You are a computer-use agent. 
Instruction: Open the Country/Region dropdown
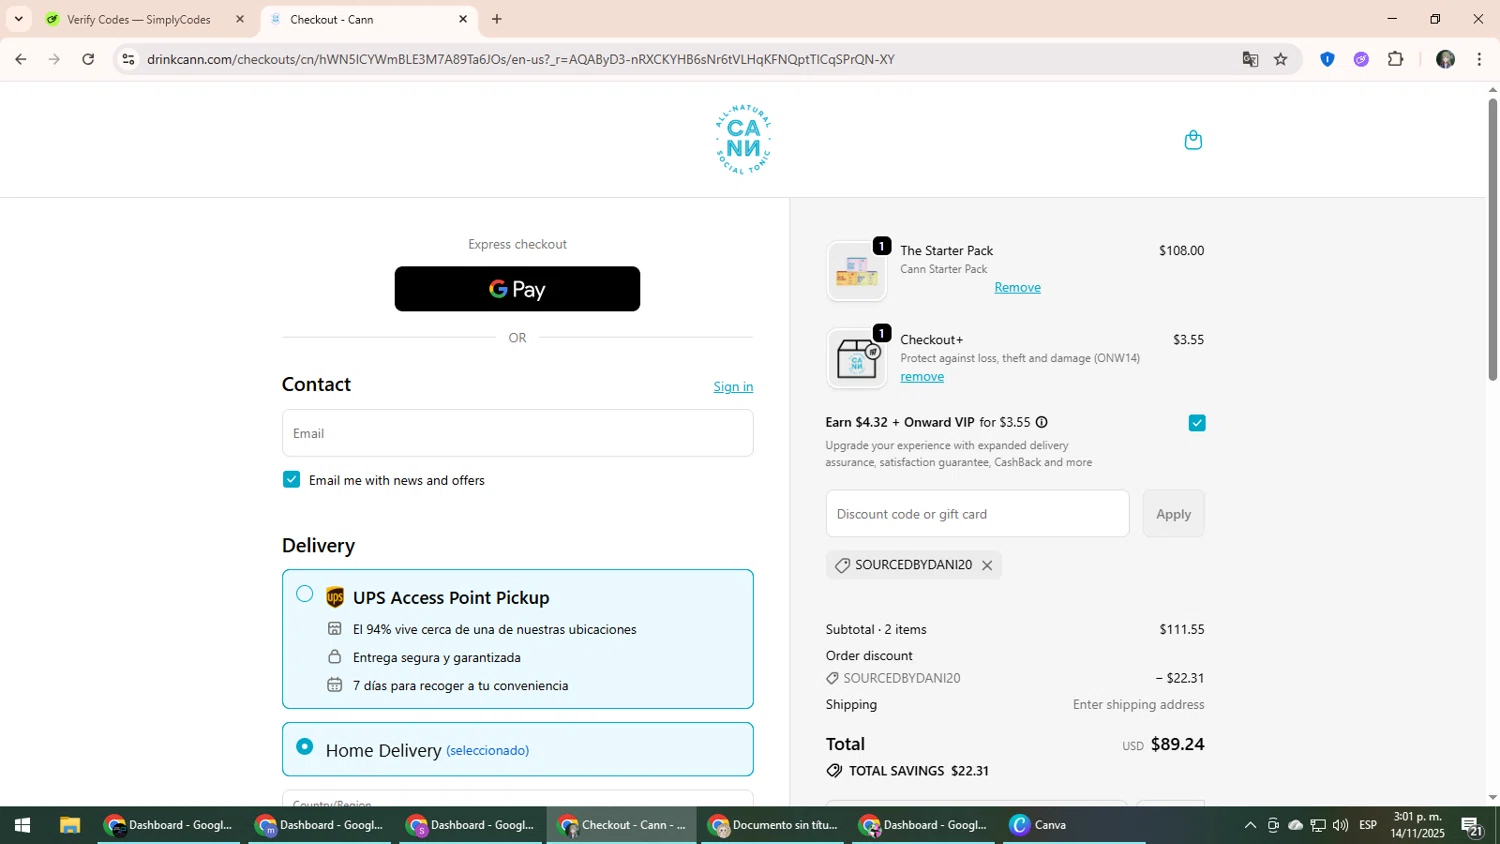point(517,798)
